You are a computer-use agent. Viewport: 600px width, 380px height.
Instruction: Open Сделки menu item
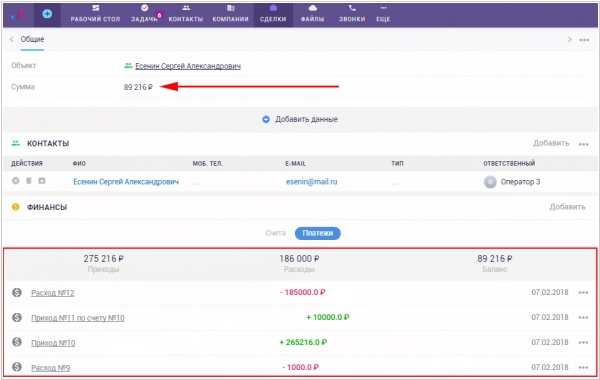(x=273, y=14)
